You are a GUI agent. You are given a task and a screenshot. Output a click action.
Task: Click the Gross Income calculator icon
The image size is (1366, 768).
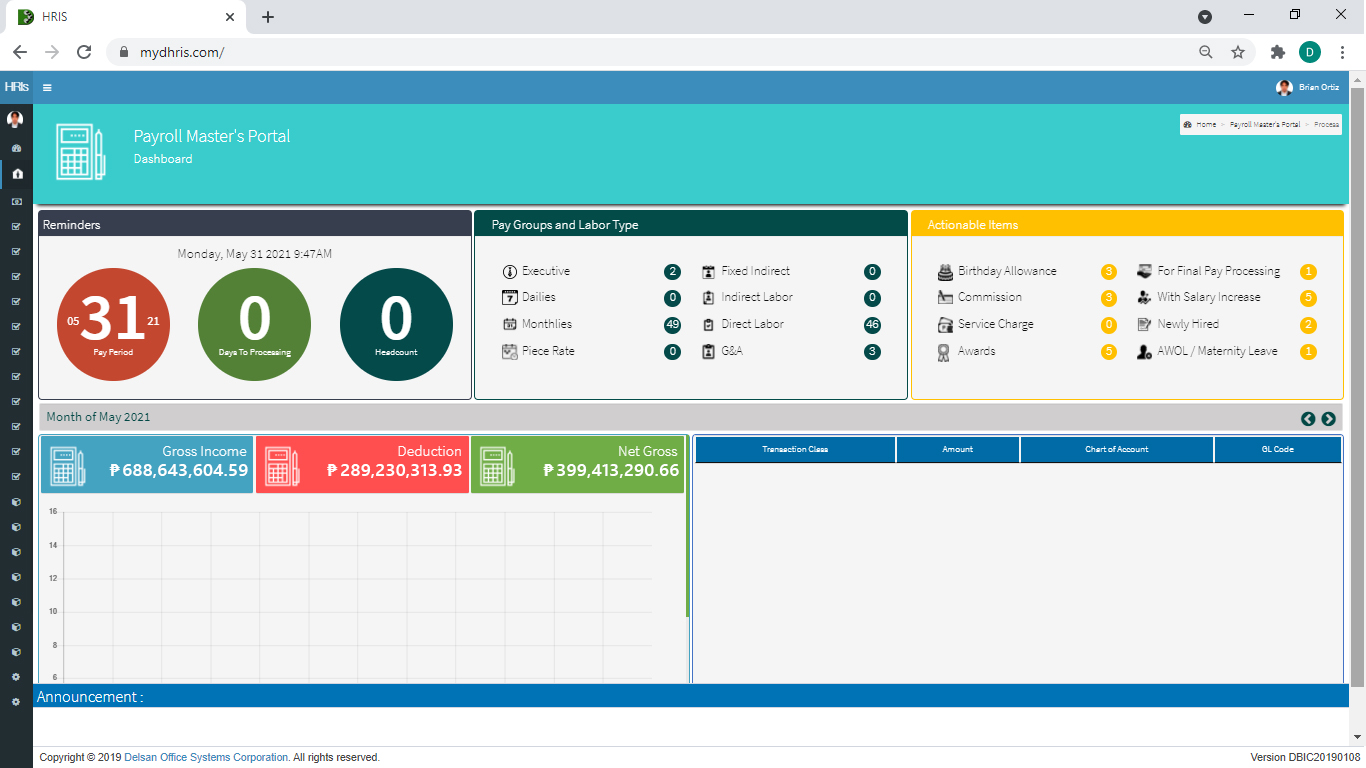point(68,465)
